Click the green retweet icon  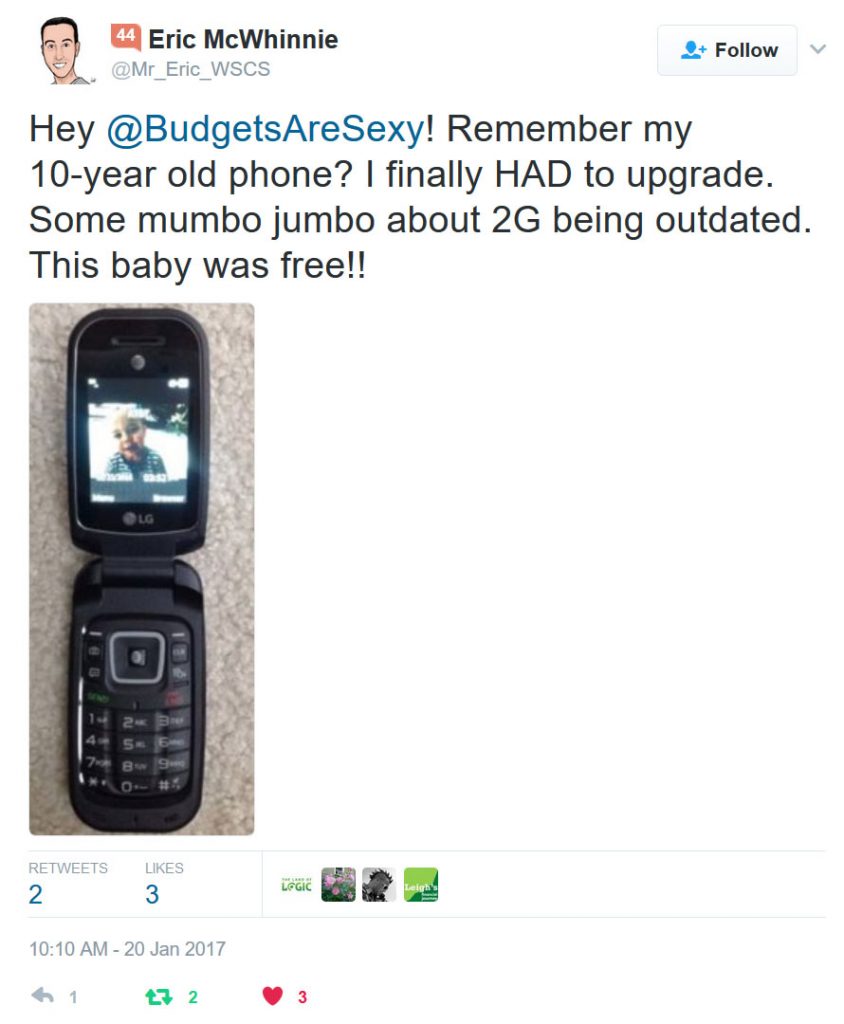coord(158,996)
